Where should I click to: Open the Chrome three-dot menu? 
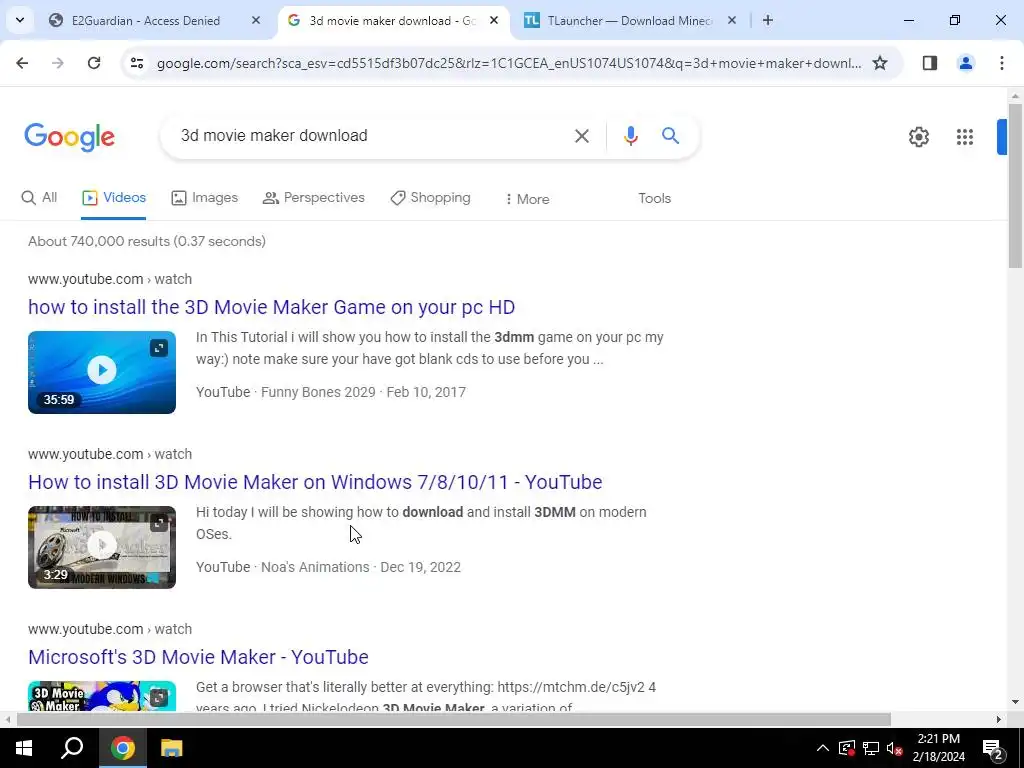tap(1002, 63)
